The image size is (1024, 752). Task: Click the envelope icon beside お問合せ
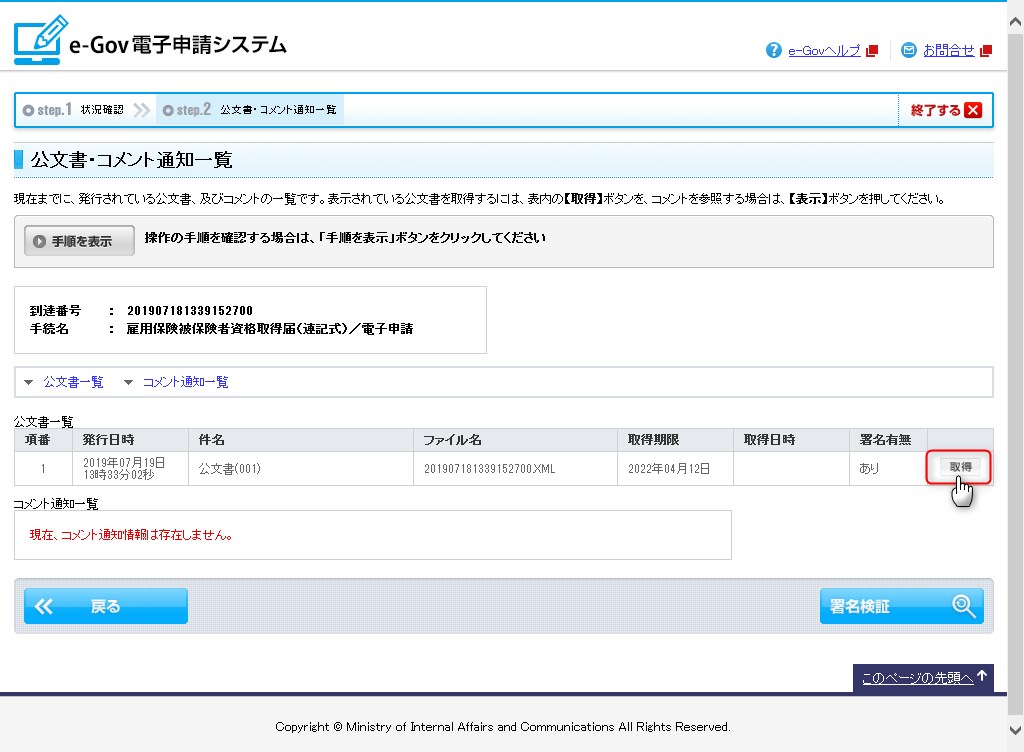[908, 50]
